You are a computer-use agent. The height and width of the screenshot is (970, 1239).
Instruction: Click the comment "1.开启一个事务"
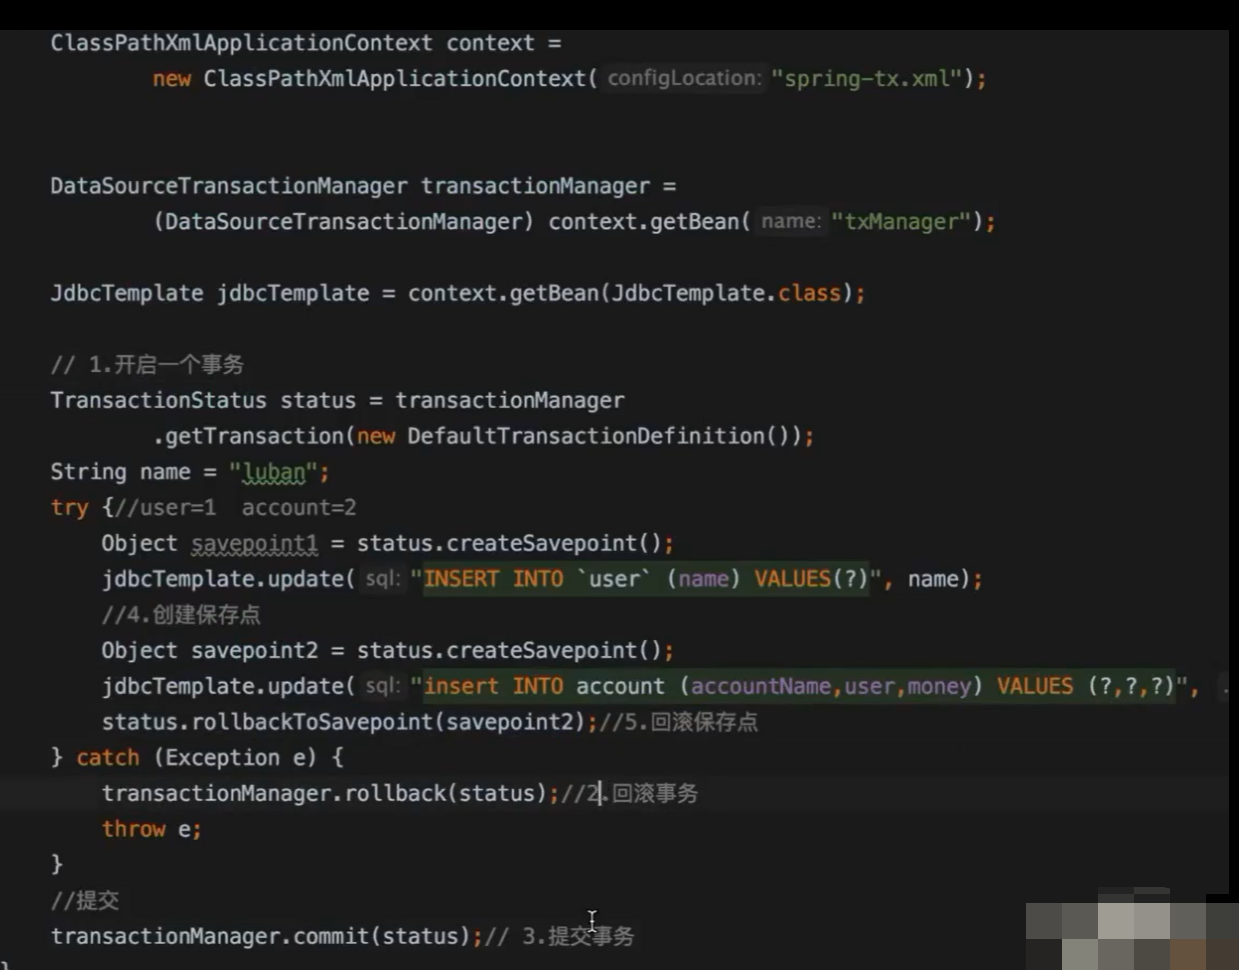(x=166, y=365)
